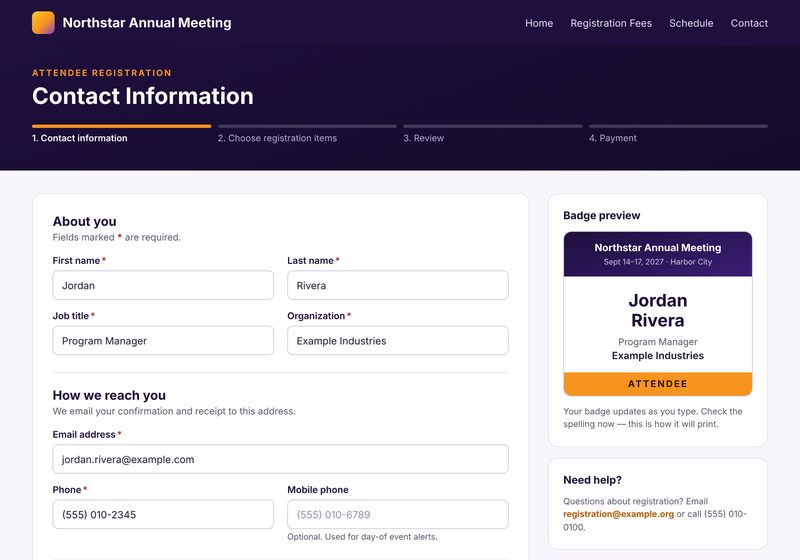Click the 'We email your confirmation' helper text

174,411
